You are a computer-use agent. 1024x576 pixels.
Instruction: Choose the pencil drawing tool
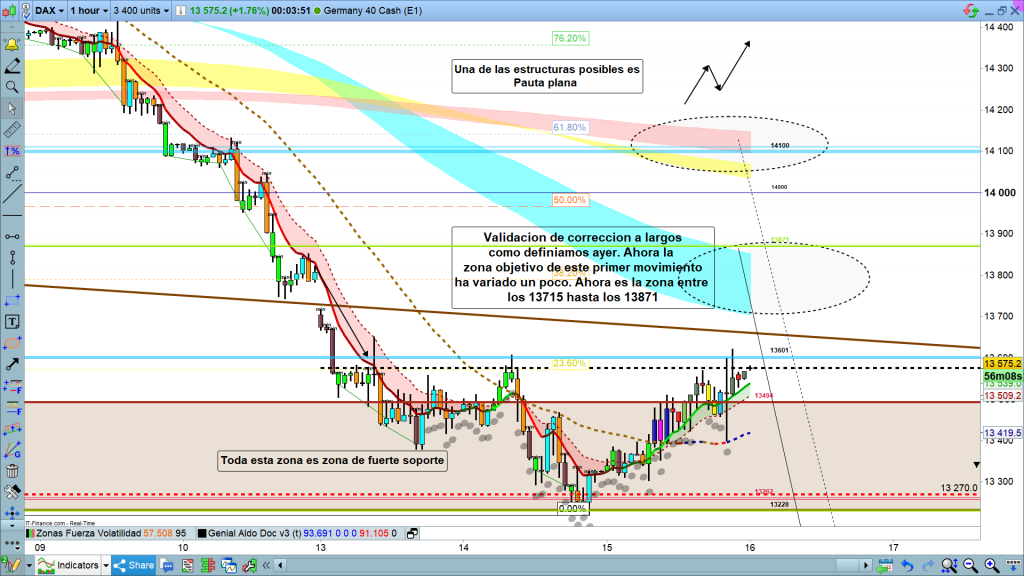[12, 66]
